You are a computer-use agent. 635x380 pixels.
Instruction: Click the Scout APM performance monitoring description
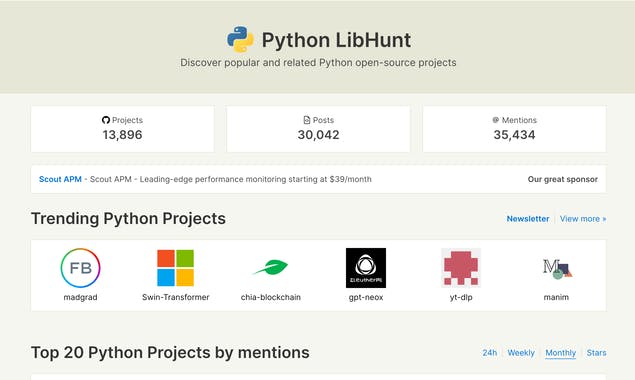pyautogui.click(x=230, y=179)
